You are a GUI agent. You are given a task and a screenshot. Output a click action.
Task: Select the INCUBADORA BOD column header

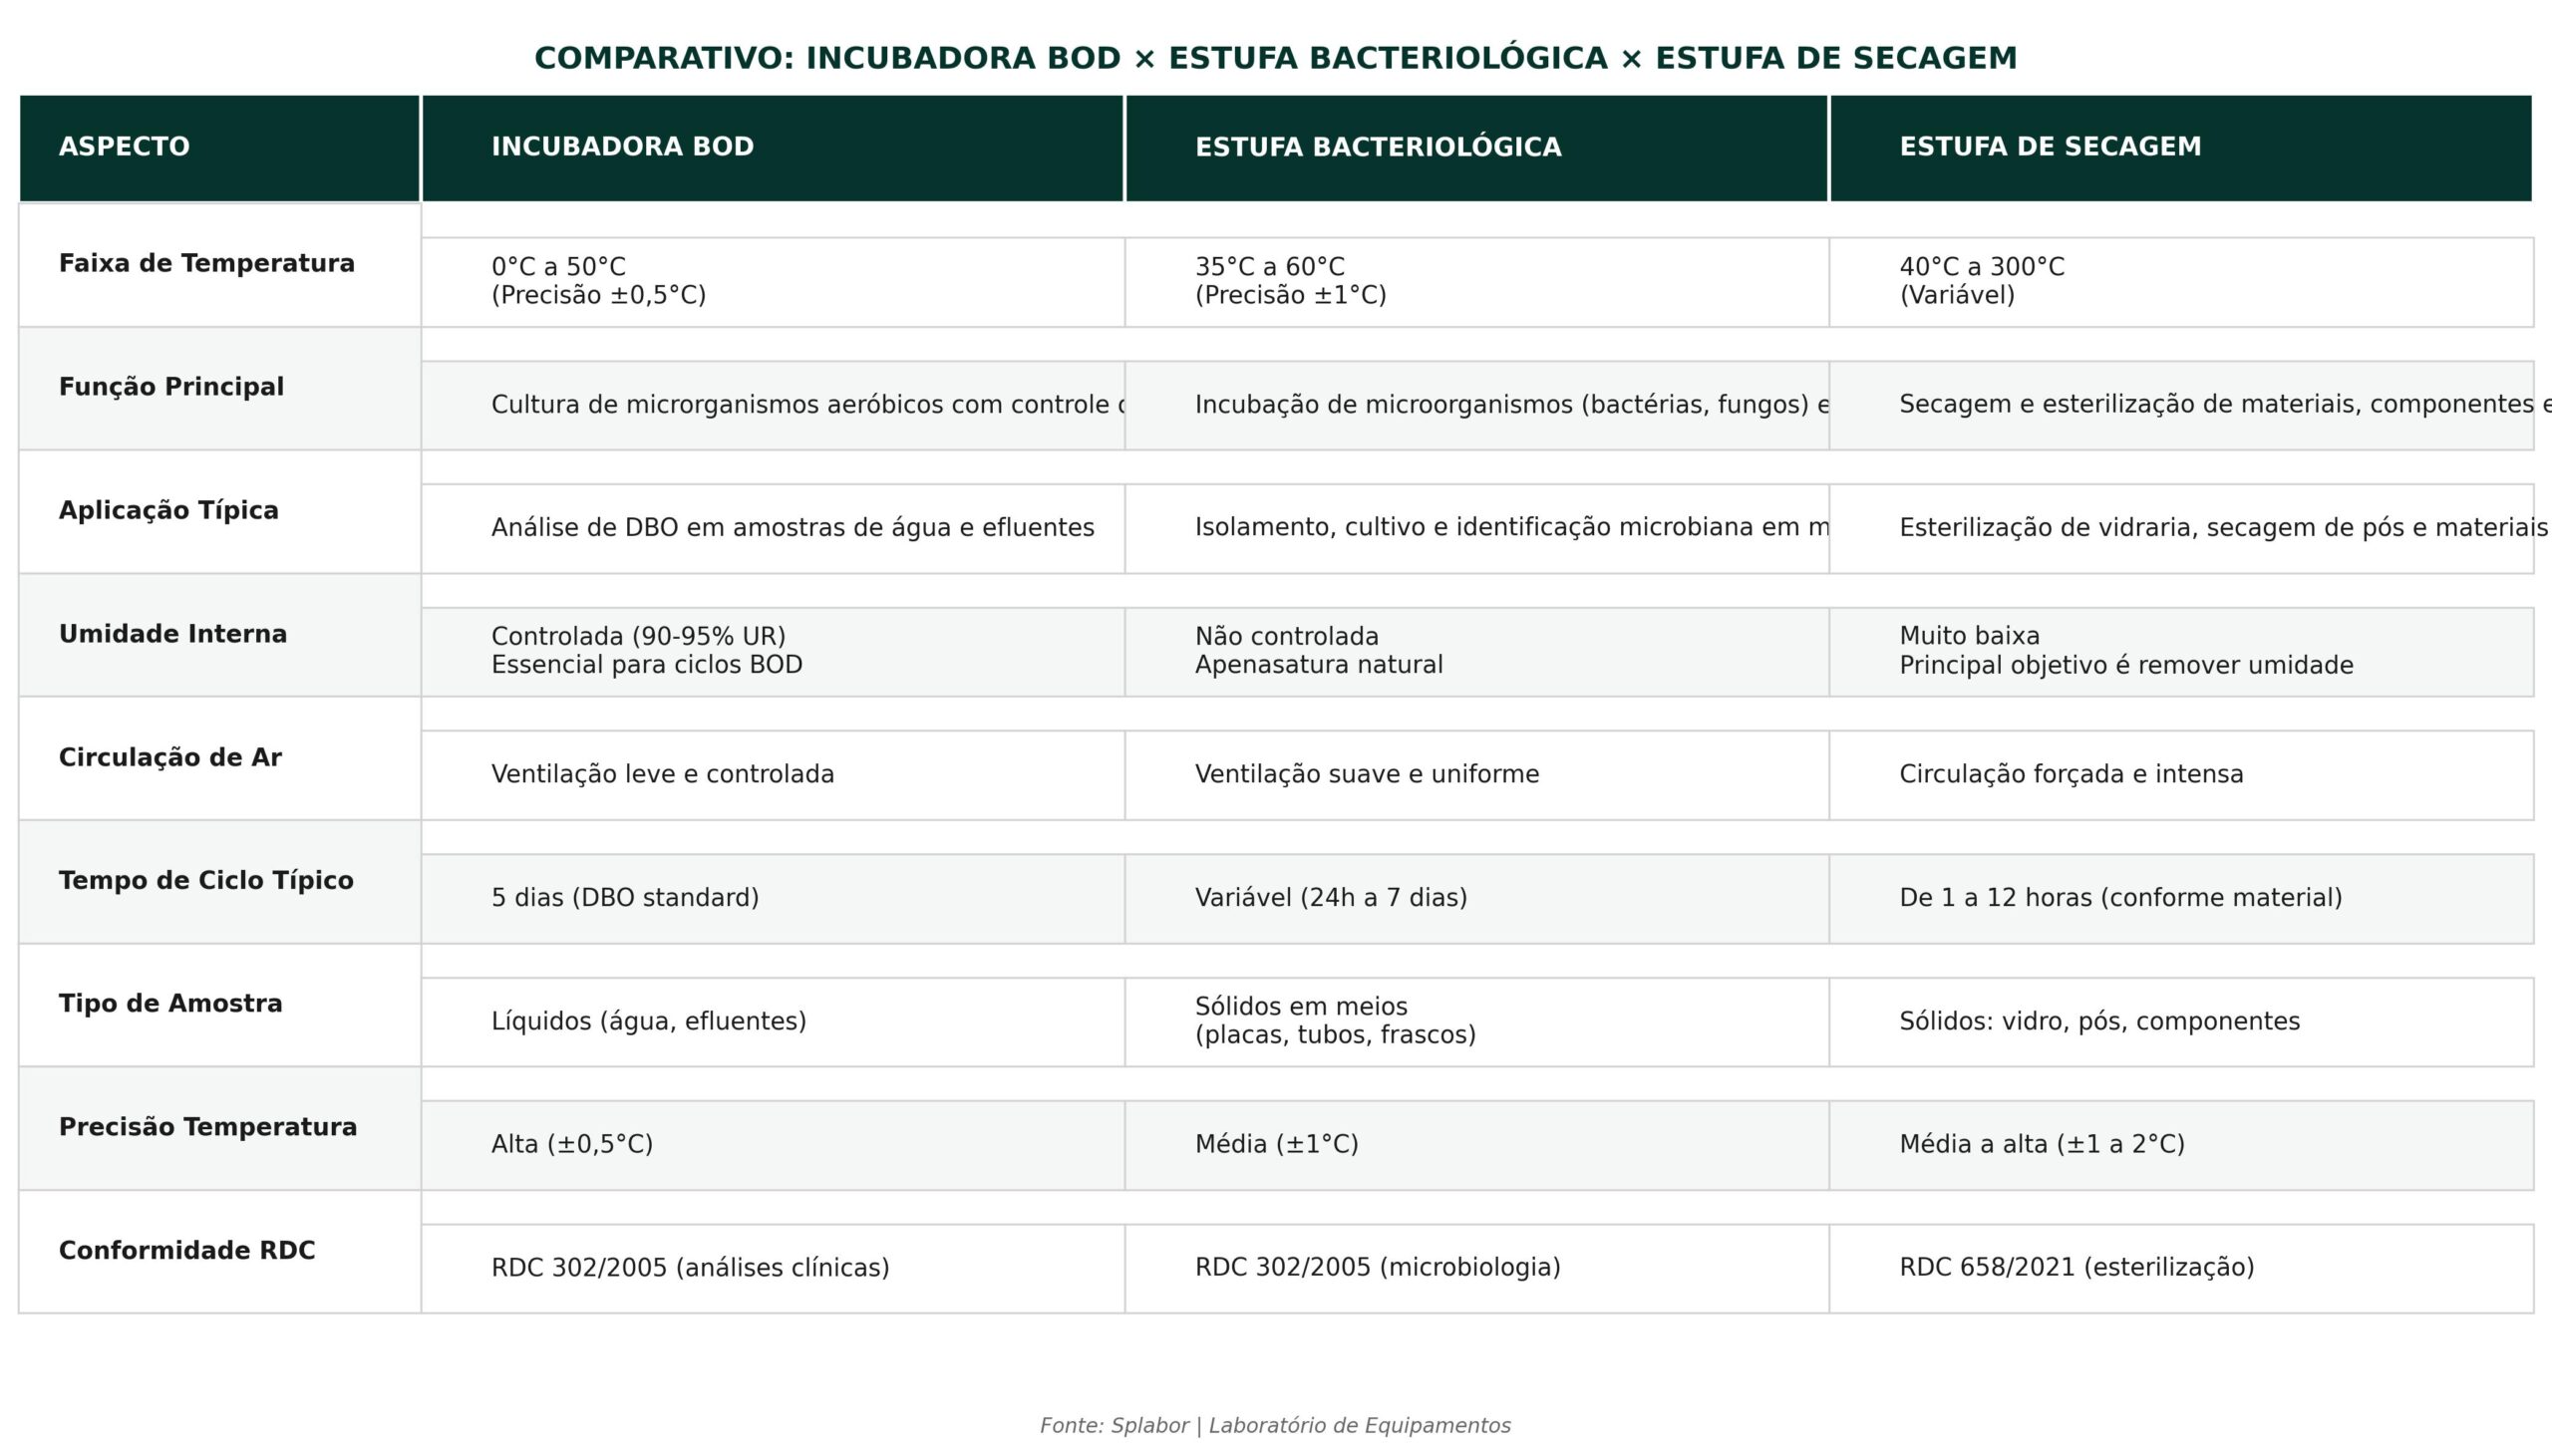pyautogui.click(x=773, y=148)
